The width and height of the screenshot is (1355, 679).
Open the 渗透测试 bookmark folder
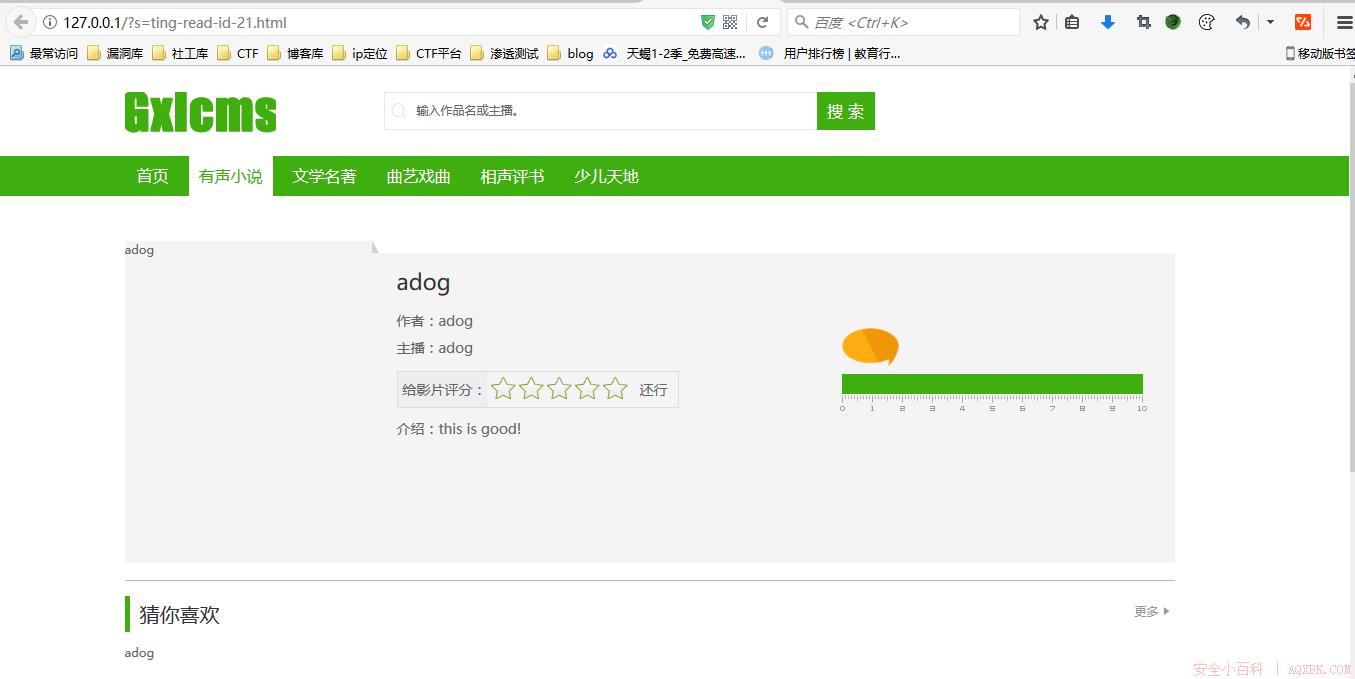click(504, 53)
